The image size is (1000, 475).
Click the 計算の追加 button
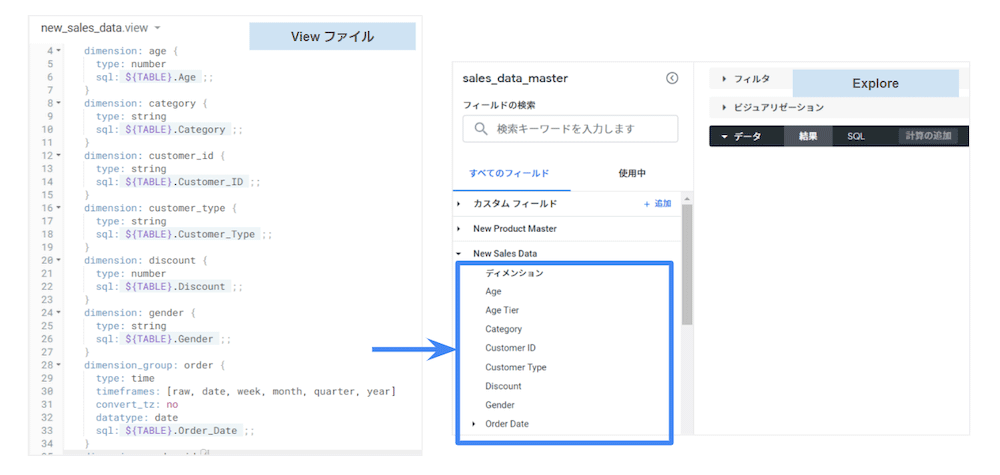coord(928,136)
